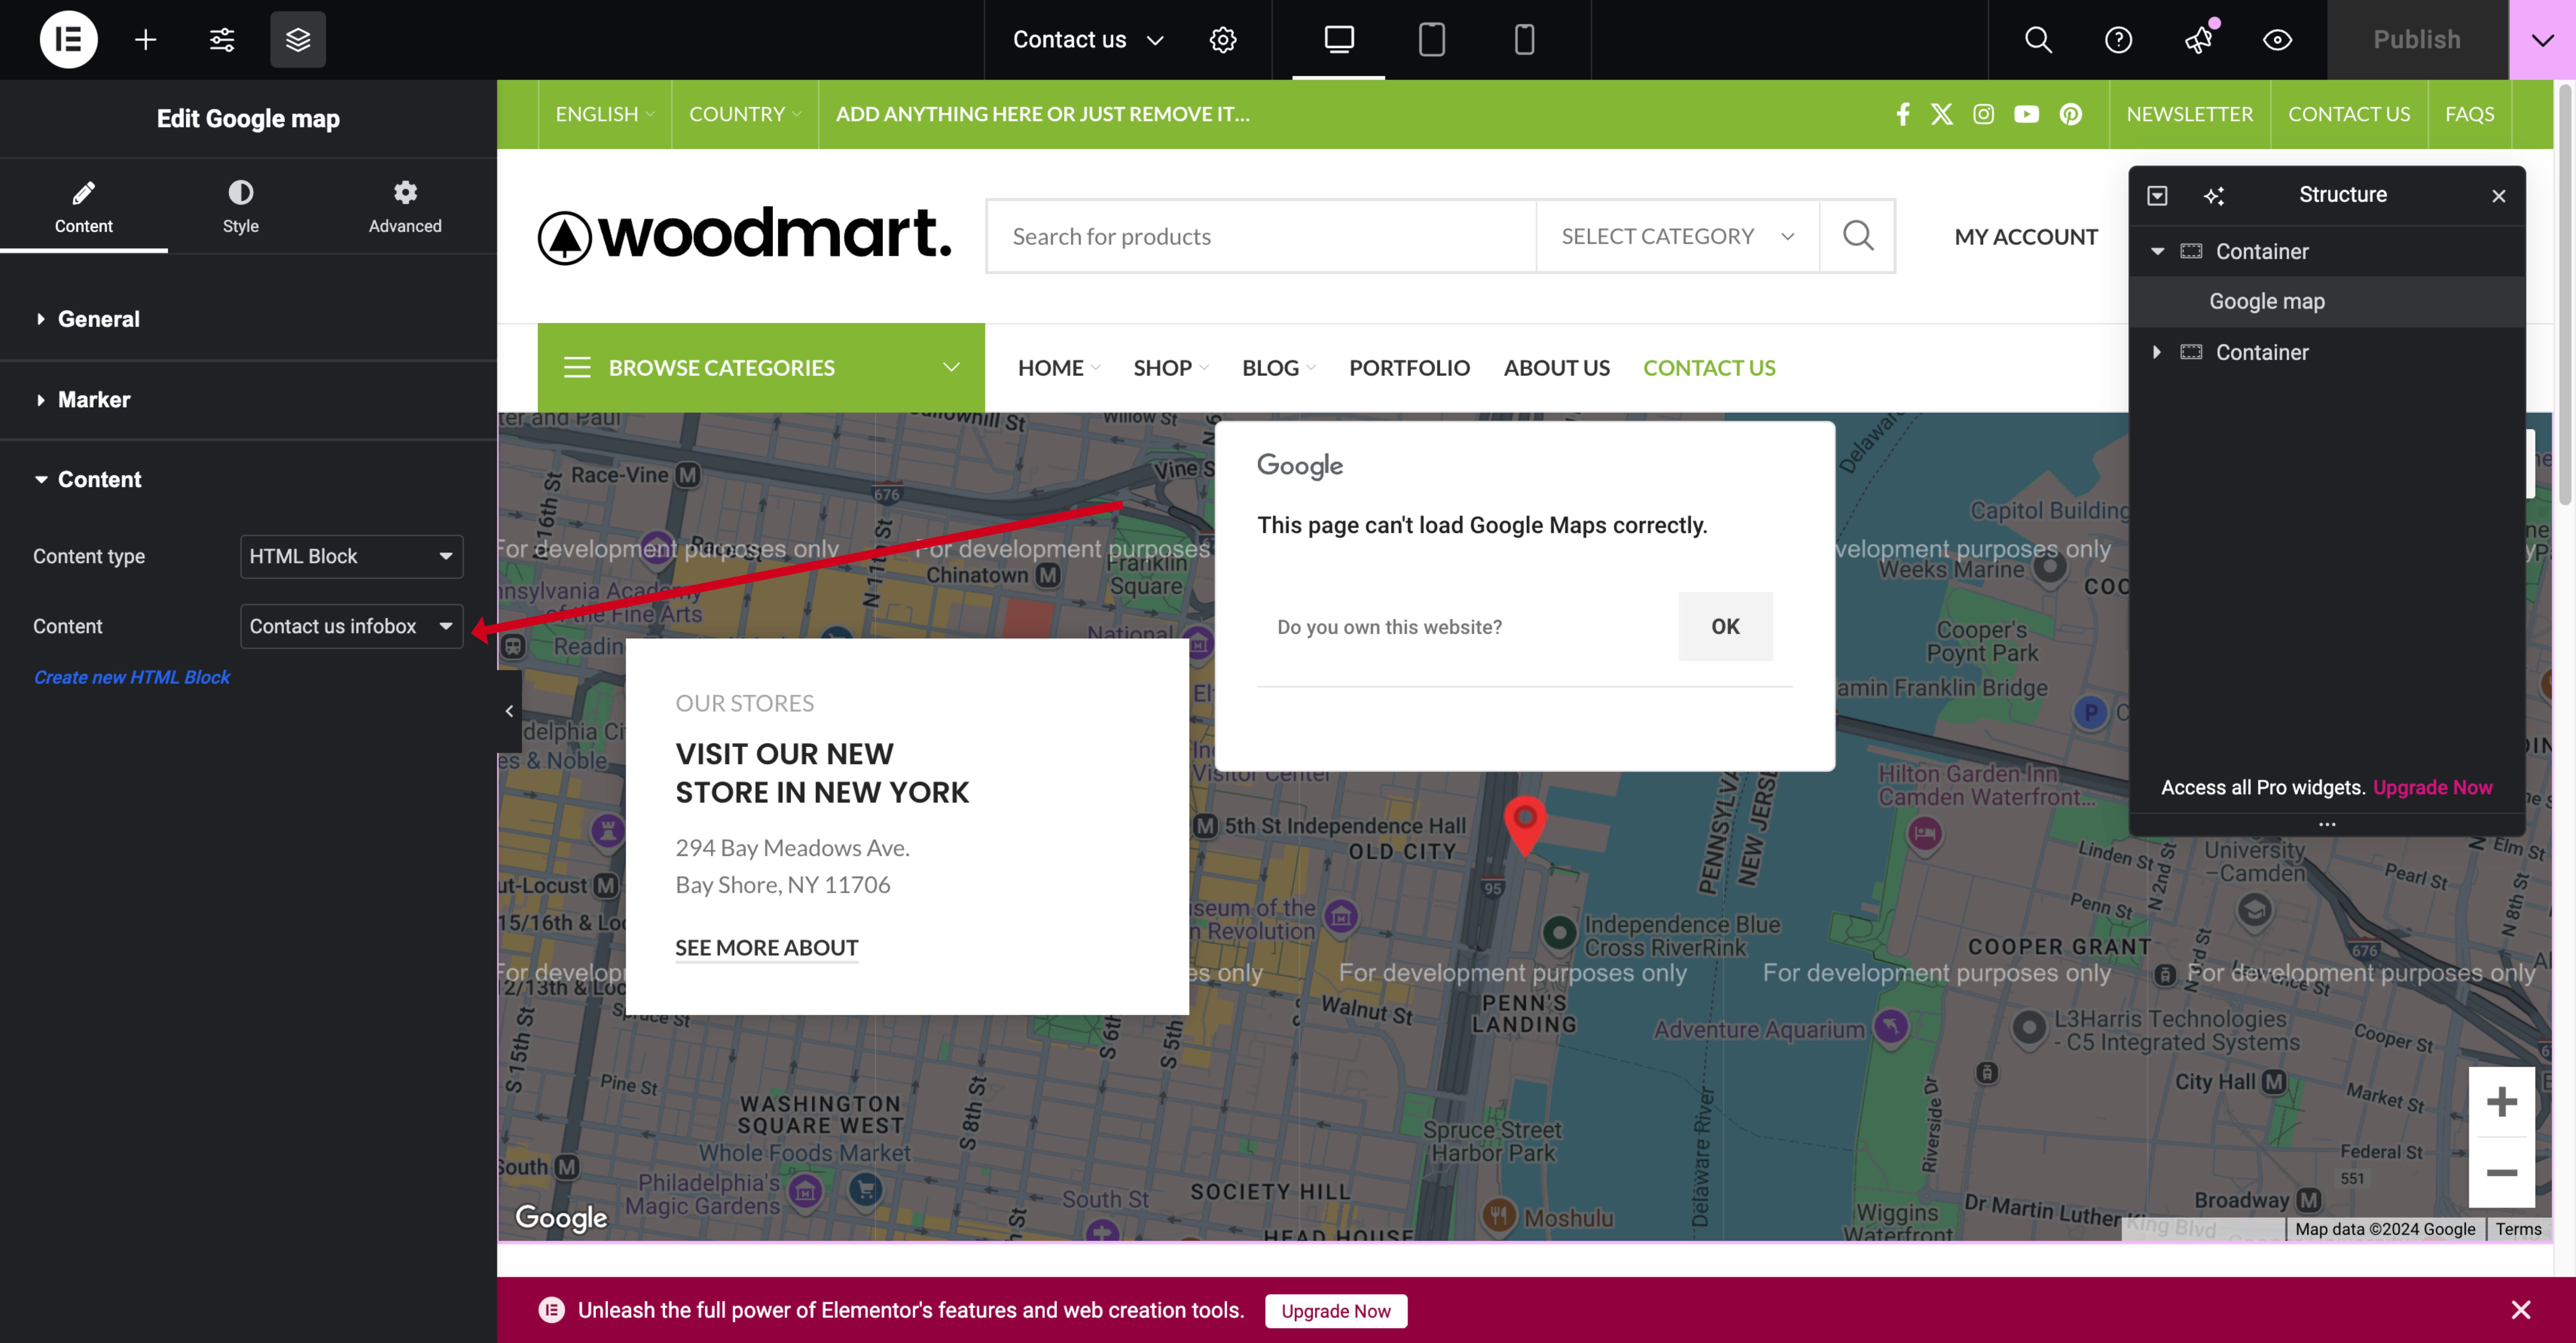This screenshot has width=2576, height=1343.
Task: Open the YouTube social icon
Action: pyautogui.click(x=2027, y=114)
